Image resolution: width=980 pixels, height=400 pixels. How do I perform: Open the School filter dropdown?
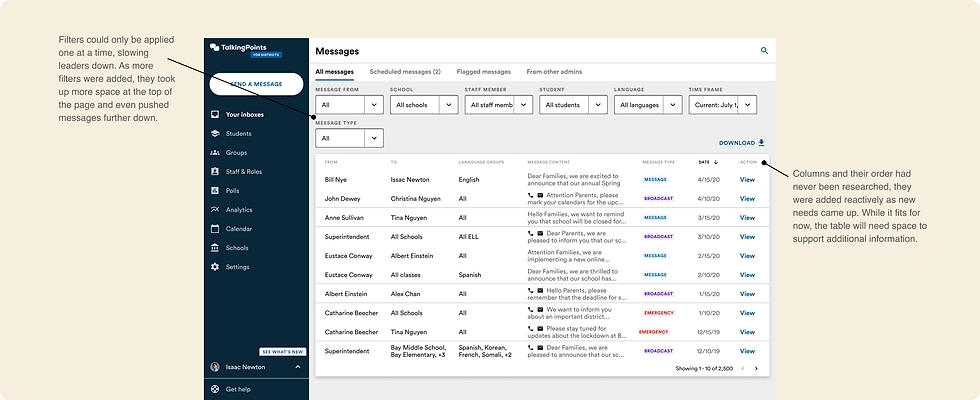pyautogui.click(x=424, y=105)
